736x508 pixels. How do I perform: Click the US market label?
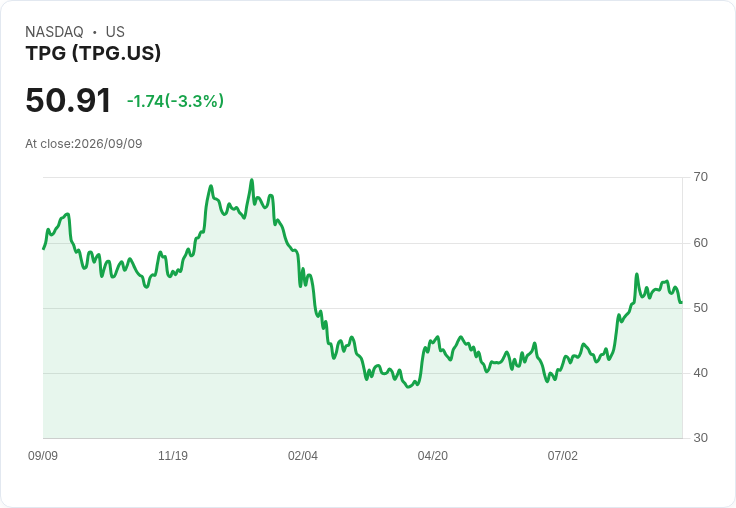(x=115, y=31)
